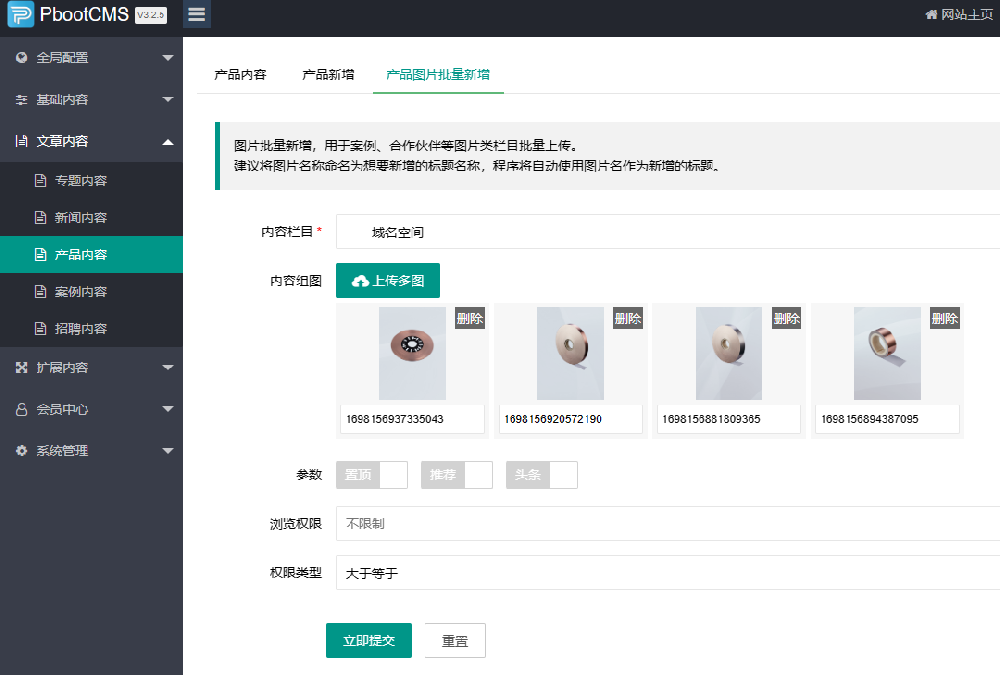The height and width of the screenshot is (675, 1000).
Task: Click the sliders icon next to 基础内容
Action: click(x=20, y=99)
